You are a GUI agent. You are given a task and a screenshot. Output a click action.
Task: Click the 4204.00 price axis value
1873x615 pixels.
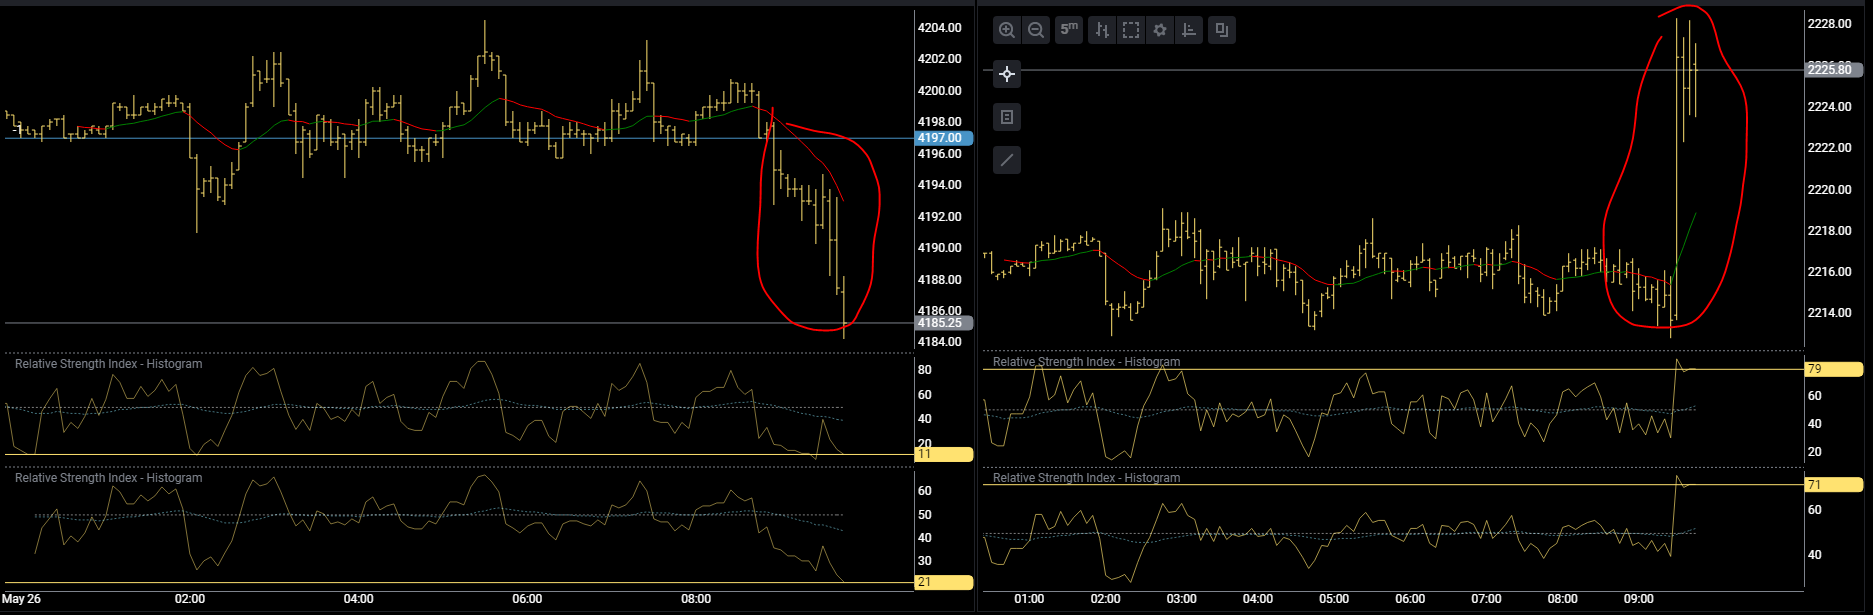point(940,28)
